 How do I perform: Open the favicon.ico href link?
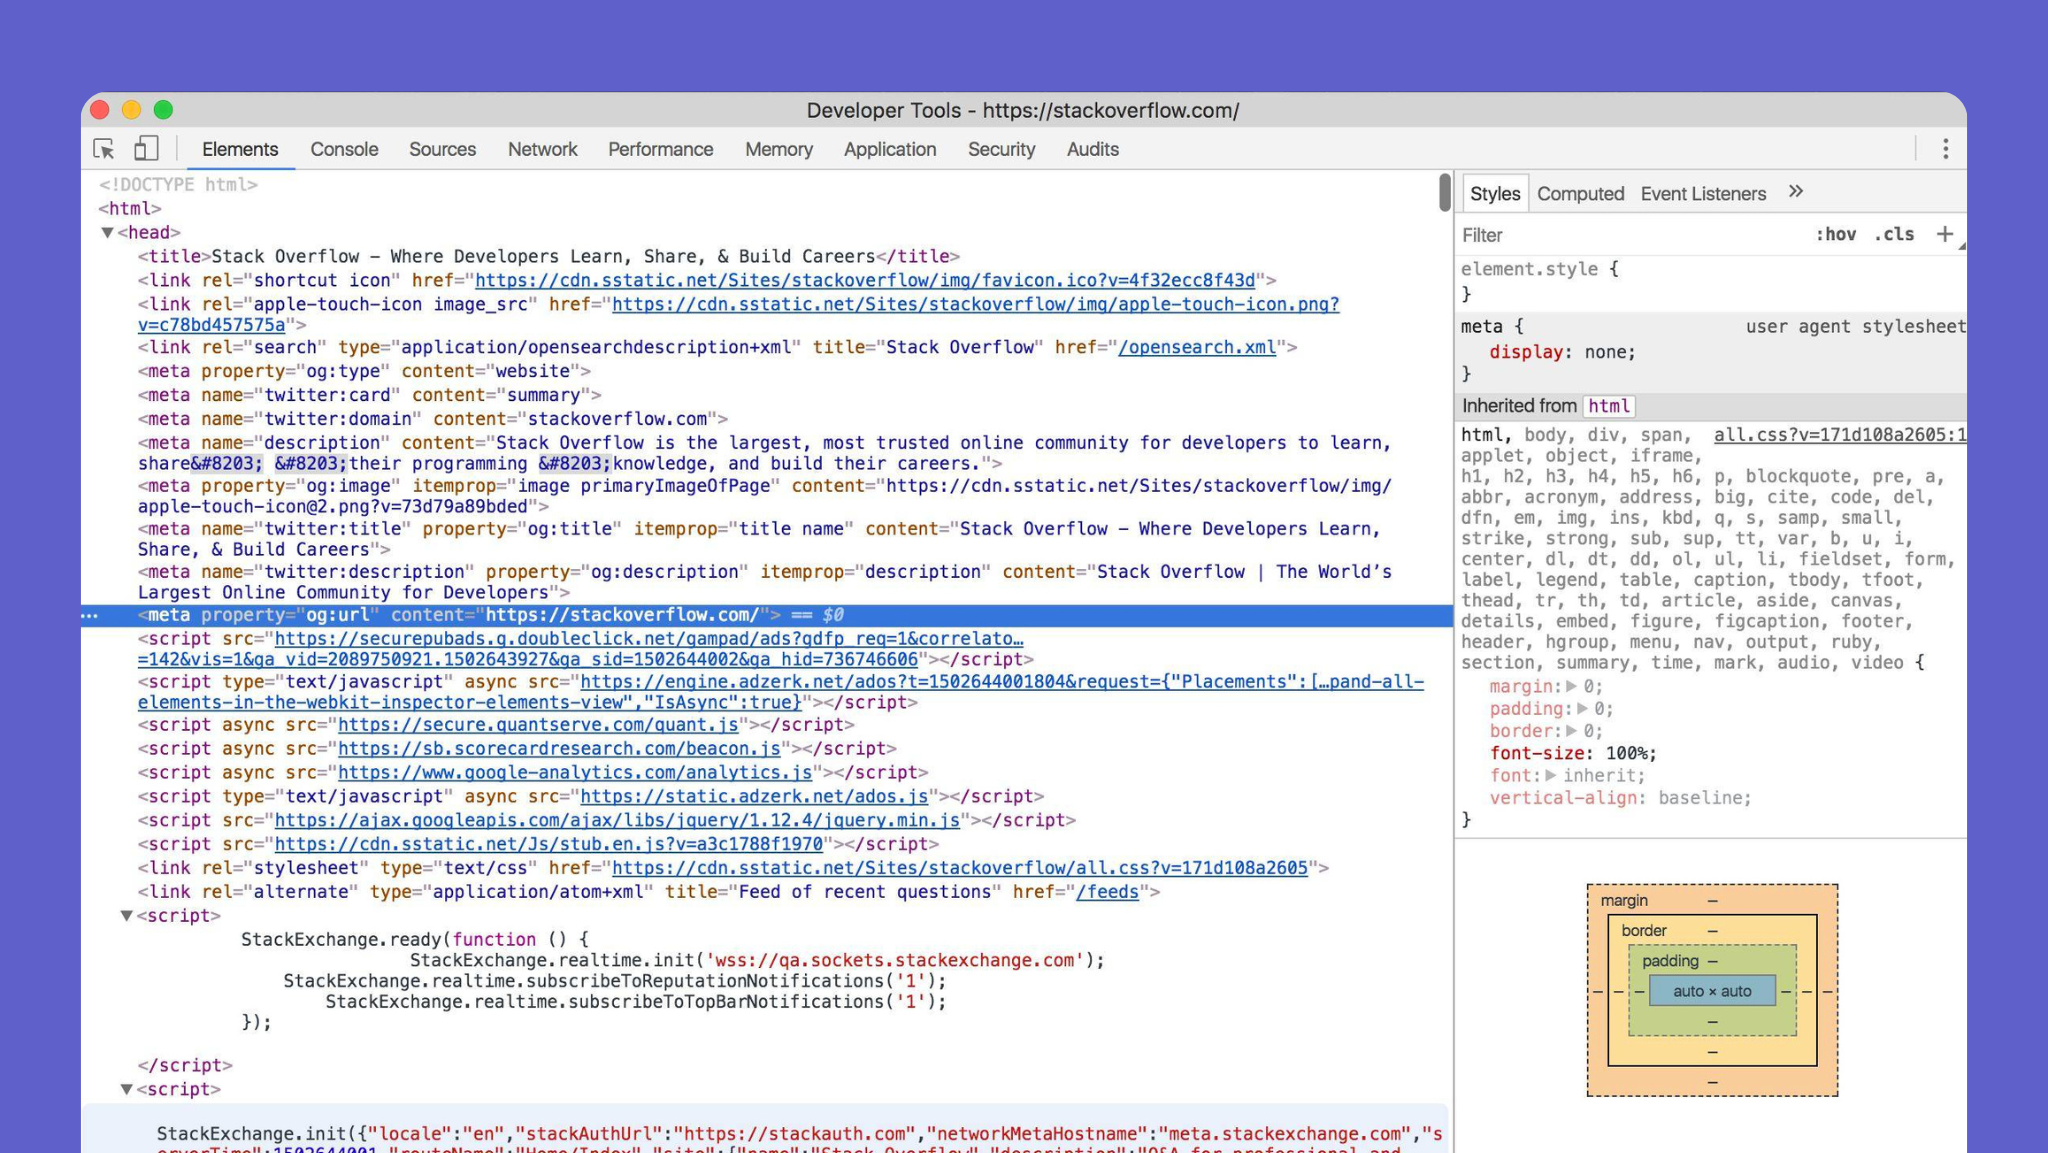(865, 281)
